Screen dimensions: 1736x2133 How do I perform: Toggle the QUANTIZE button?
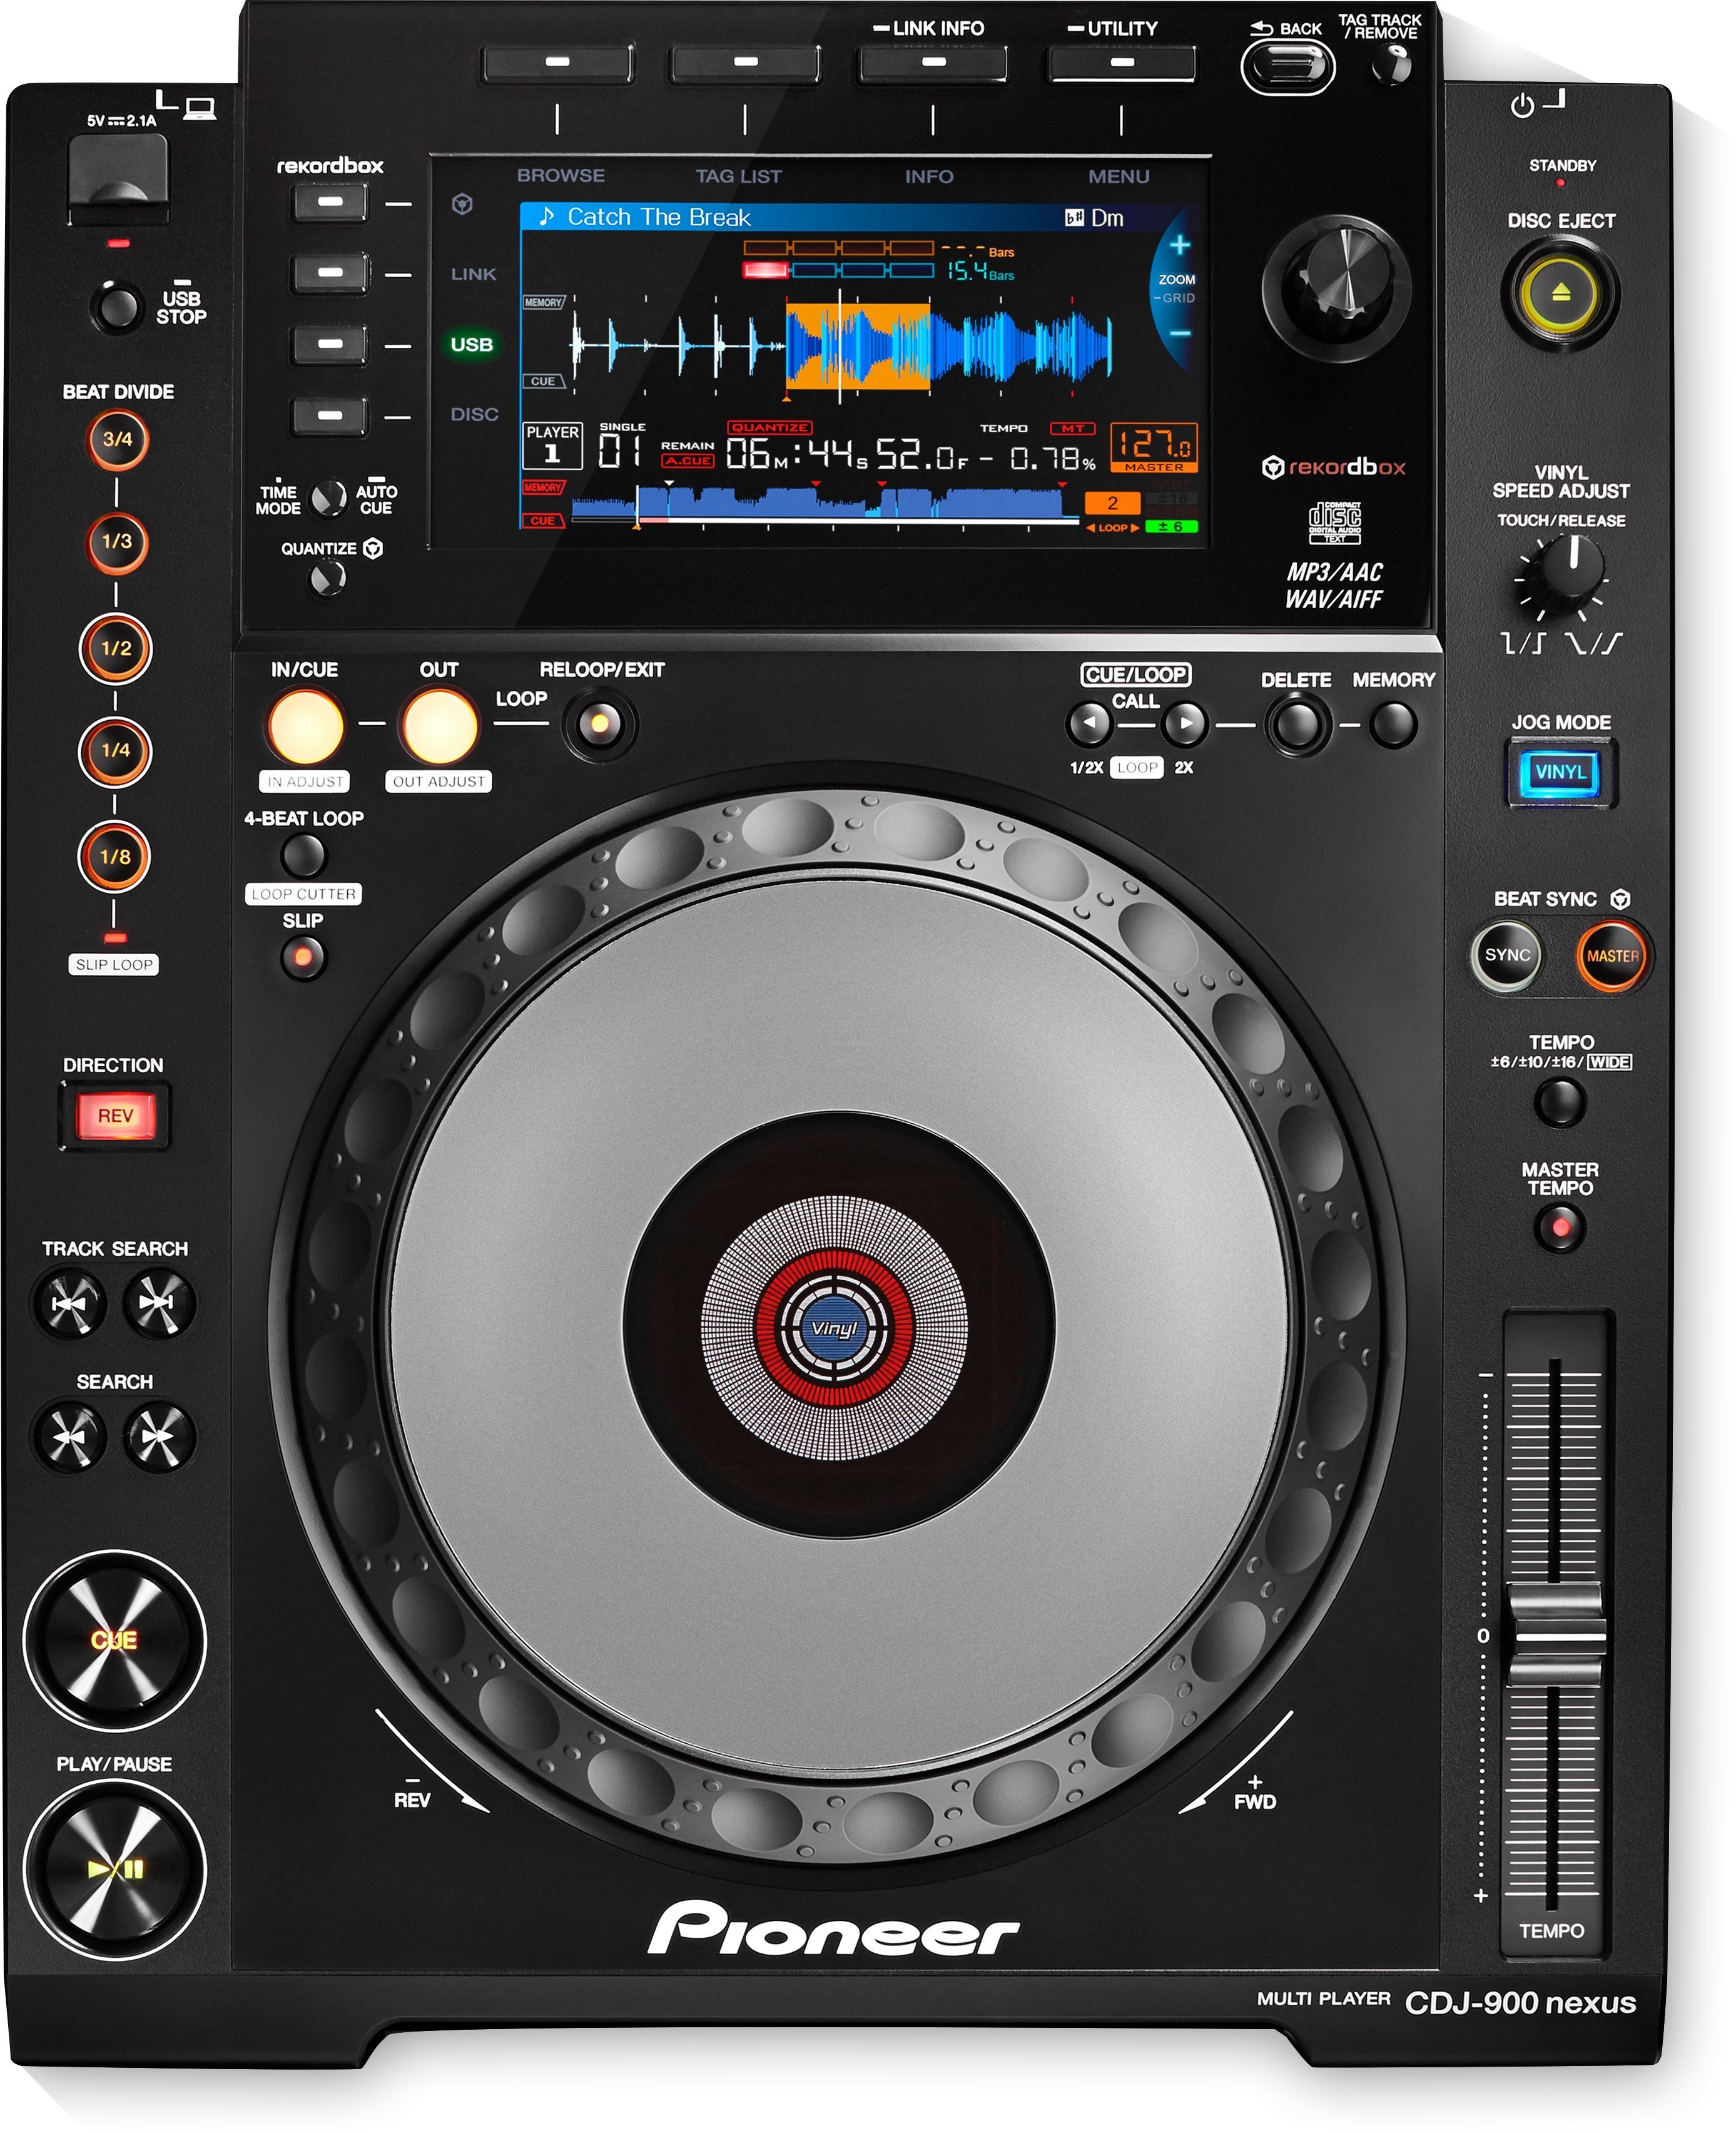click(x=328, y=578)
